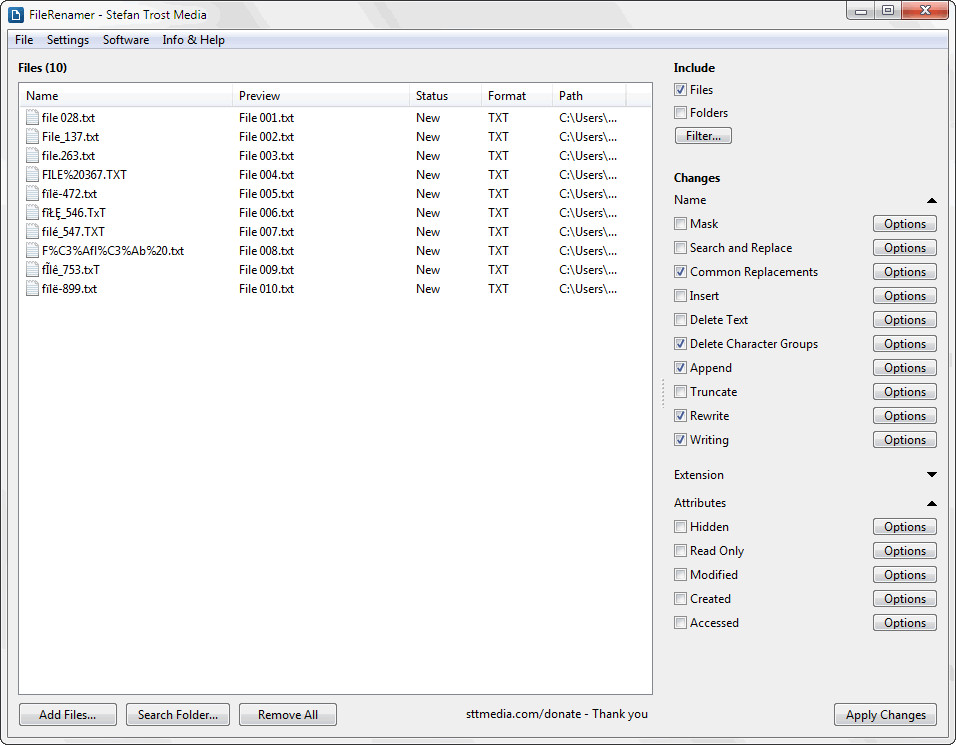Enable the Mask checkbox
This screenshot has width=956, height=745.
coord(680,224)
